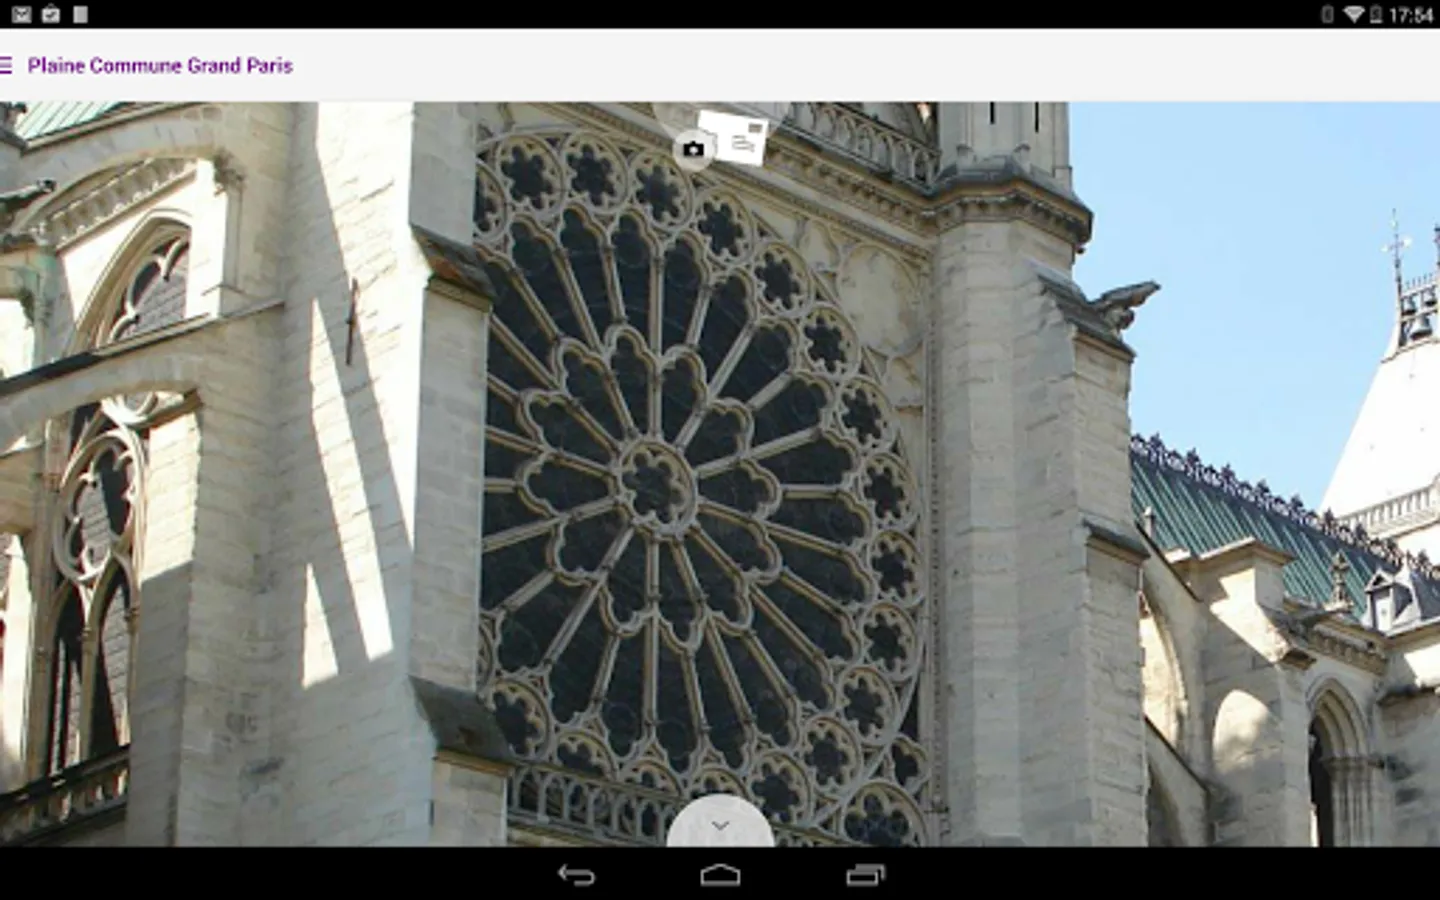Open the hamburger navigation menu
The width and height of the screenshot is (1440, 900).
(6, 65)
